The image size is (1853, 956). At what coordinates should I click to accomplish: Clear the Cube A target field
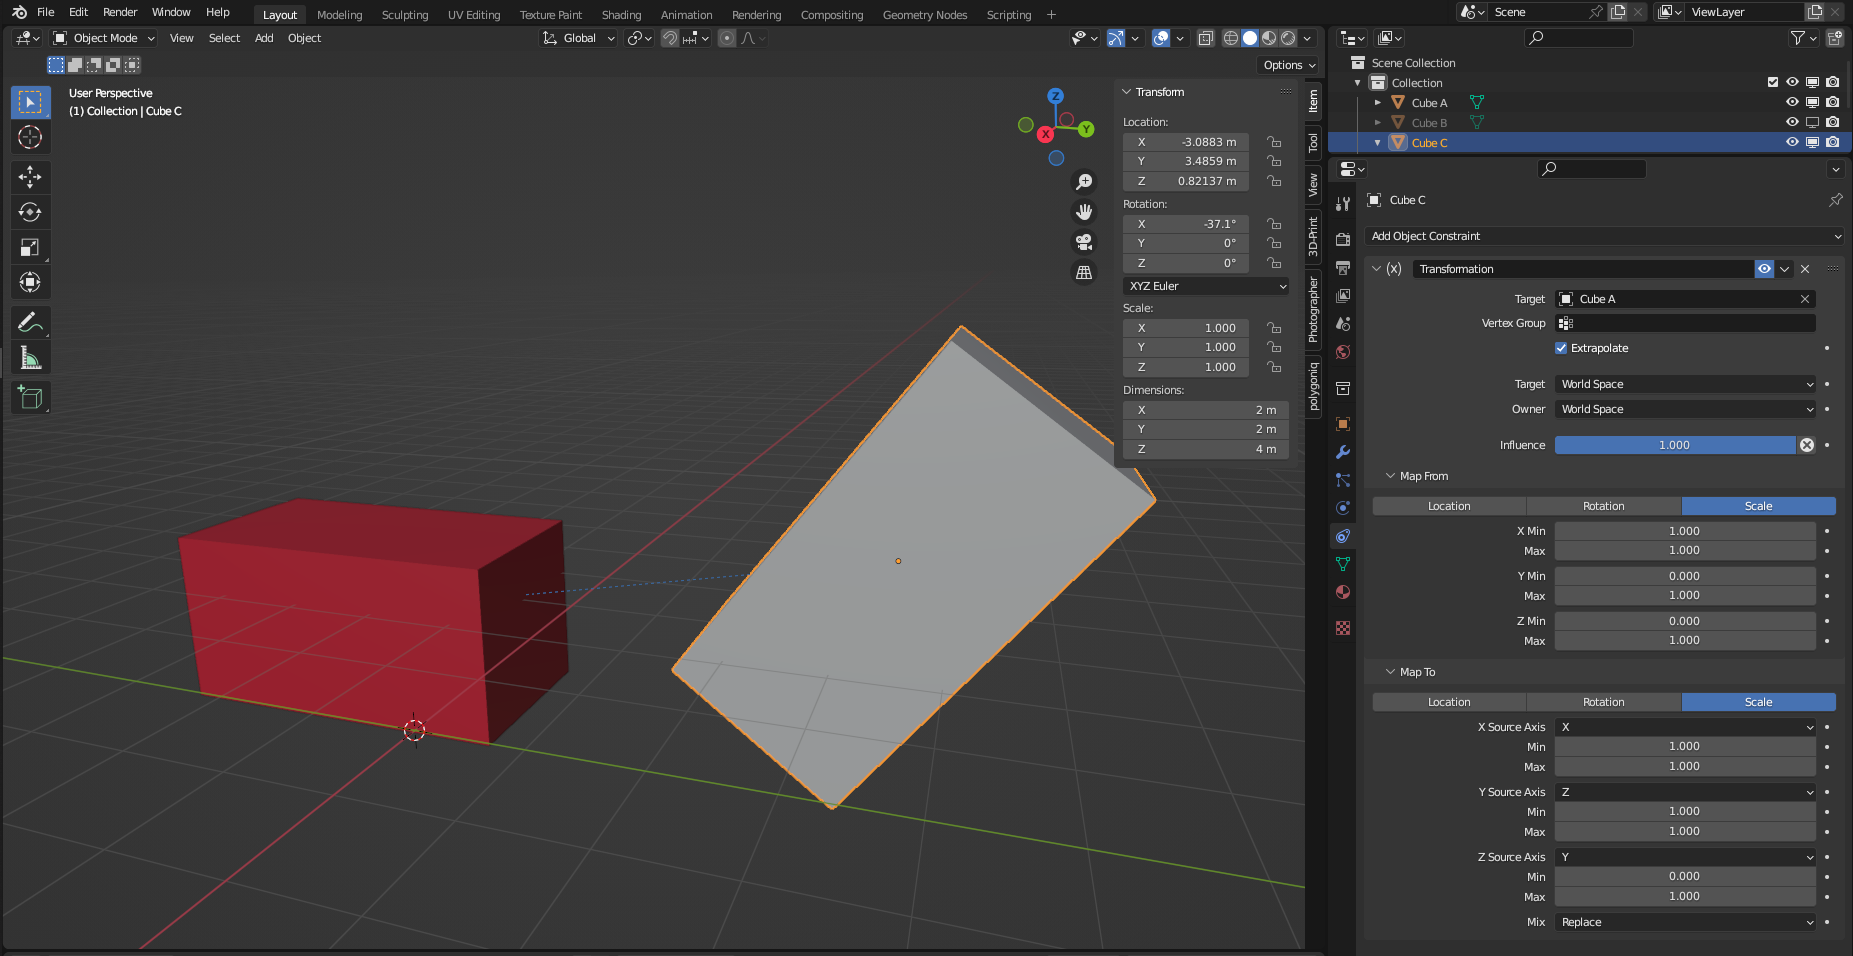[x=1805, y=299]
